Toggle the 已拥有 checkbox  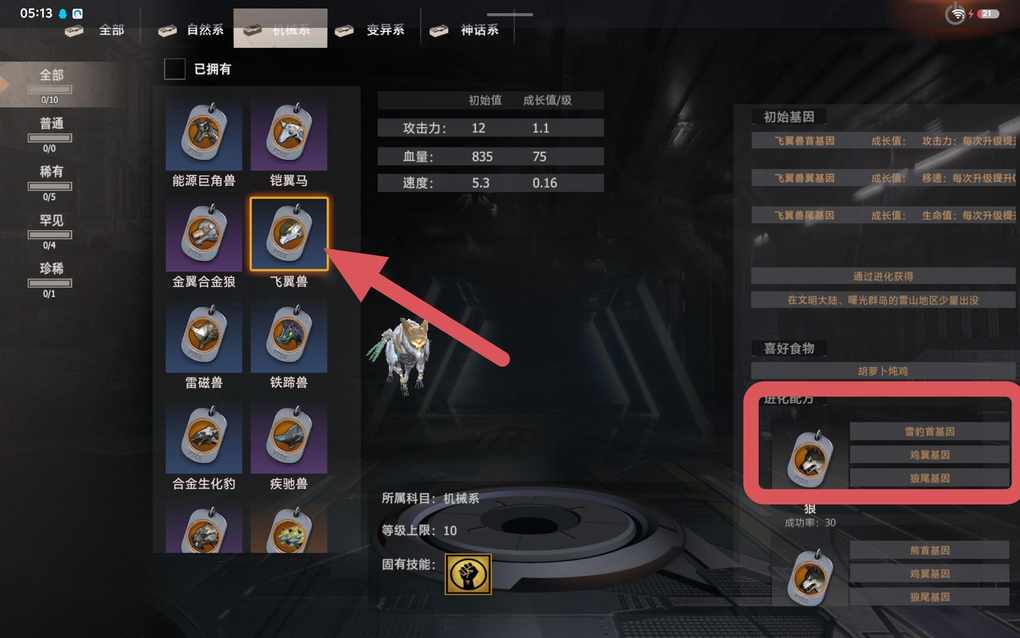click(x=174, y=69)
